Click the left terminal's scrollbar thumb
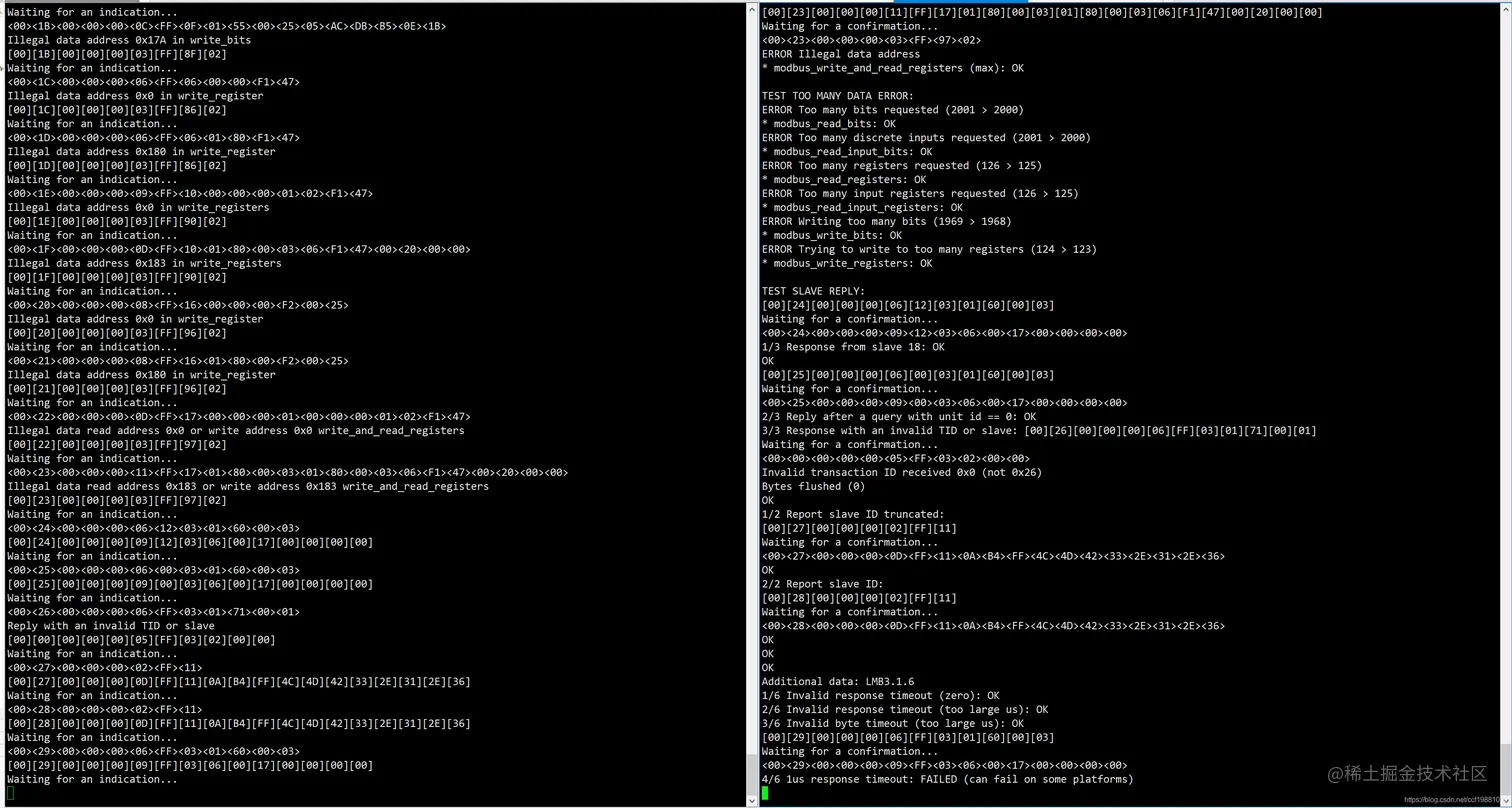1512x808 pixels. click(x=751, y=773)
